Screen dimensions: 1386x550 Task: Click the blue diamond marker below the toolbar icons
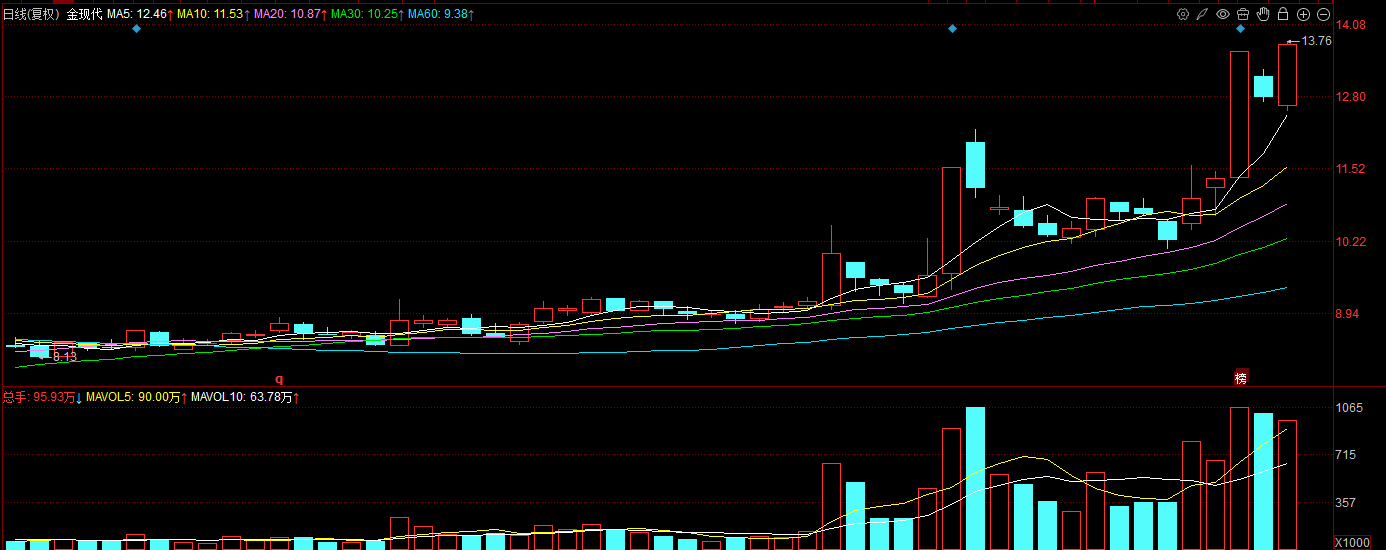[1240, 29]
